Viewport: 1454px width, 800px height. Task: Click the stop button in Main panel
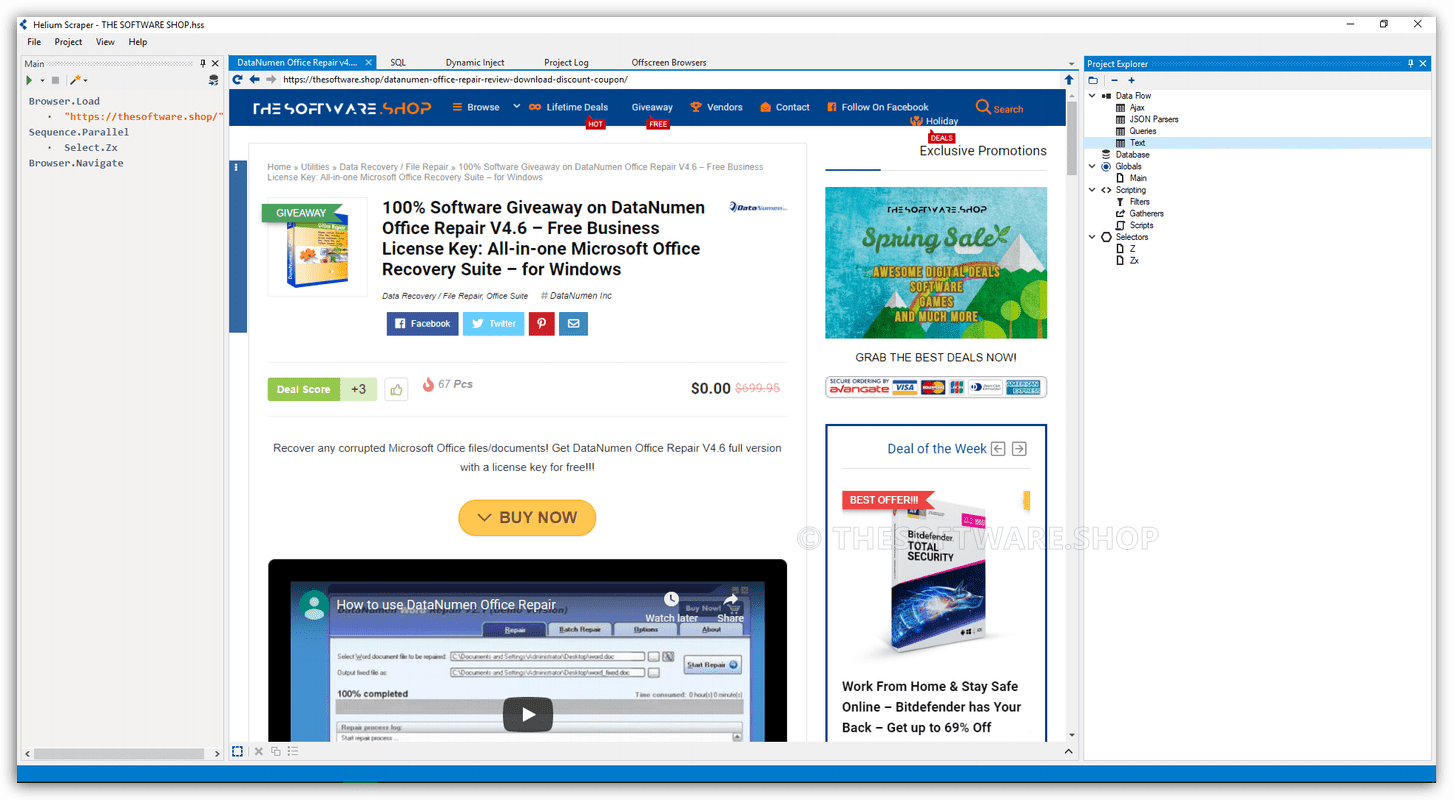[x=56, y=80]
